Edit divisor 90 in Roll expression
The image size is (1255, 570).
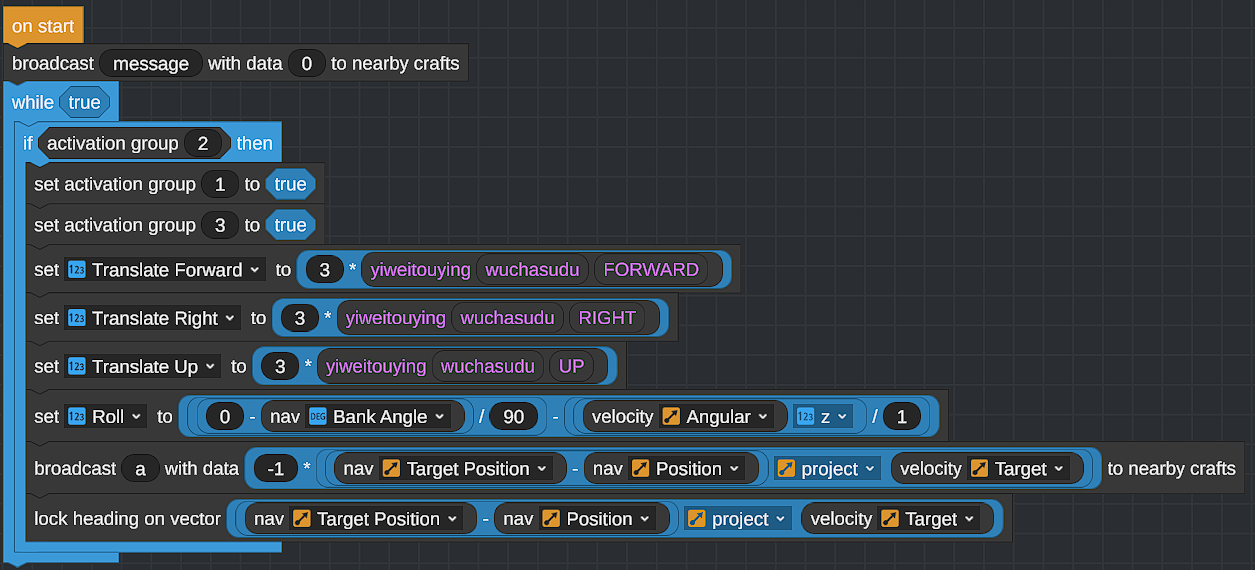[513, 417]
